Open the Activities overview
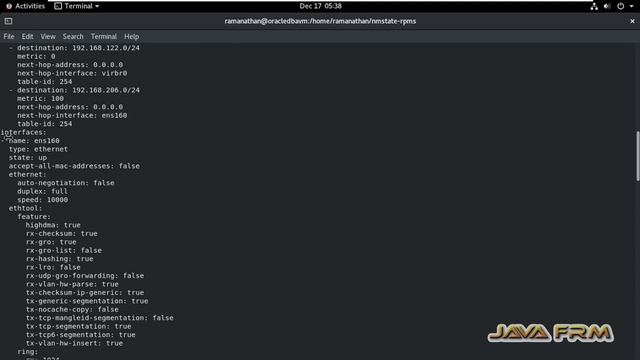The width and height of the screenshot is (640, 360). pyautogui.click(x=25, y=6)
